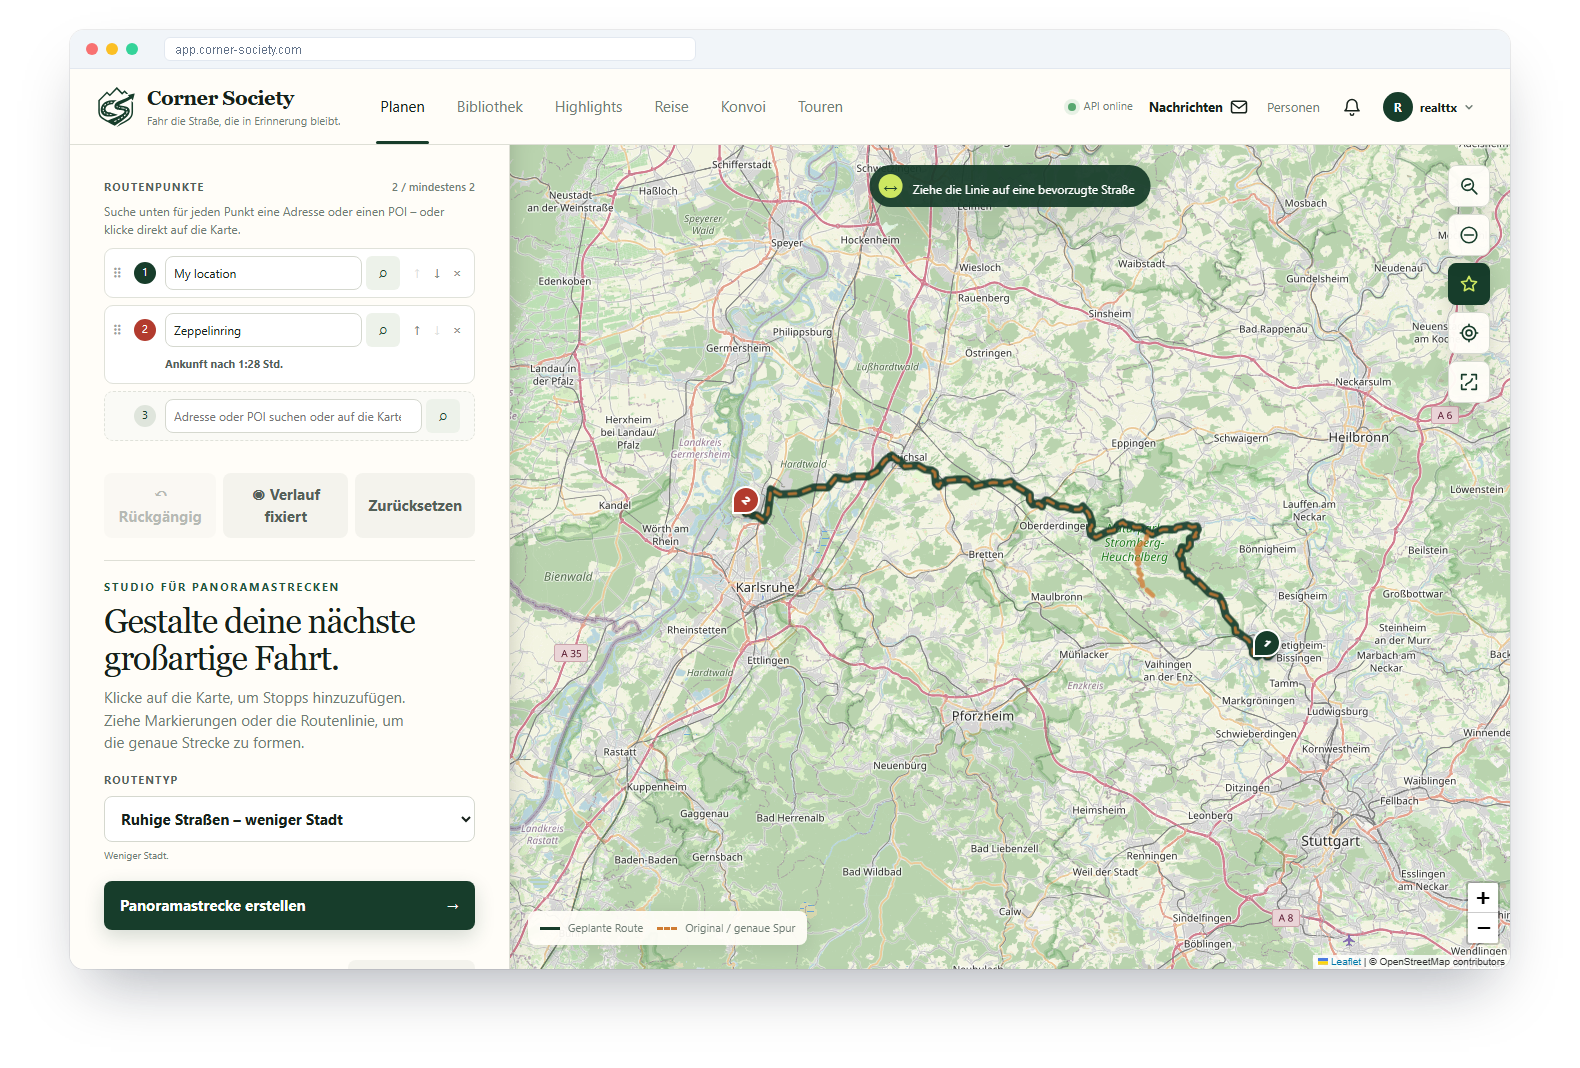Open the Leaflet attribution link
This screenshot has width=1580, height=1068.
pos(1346,962)
